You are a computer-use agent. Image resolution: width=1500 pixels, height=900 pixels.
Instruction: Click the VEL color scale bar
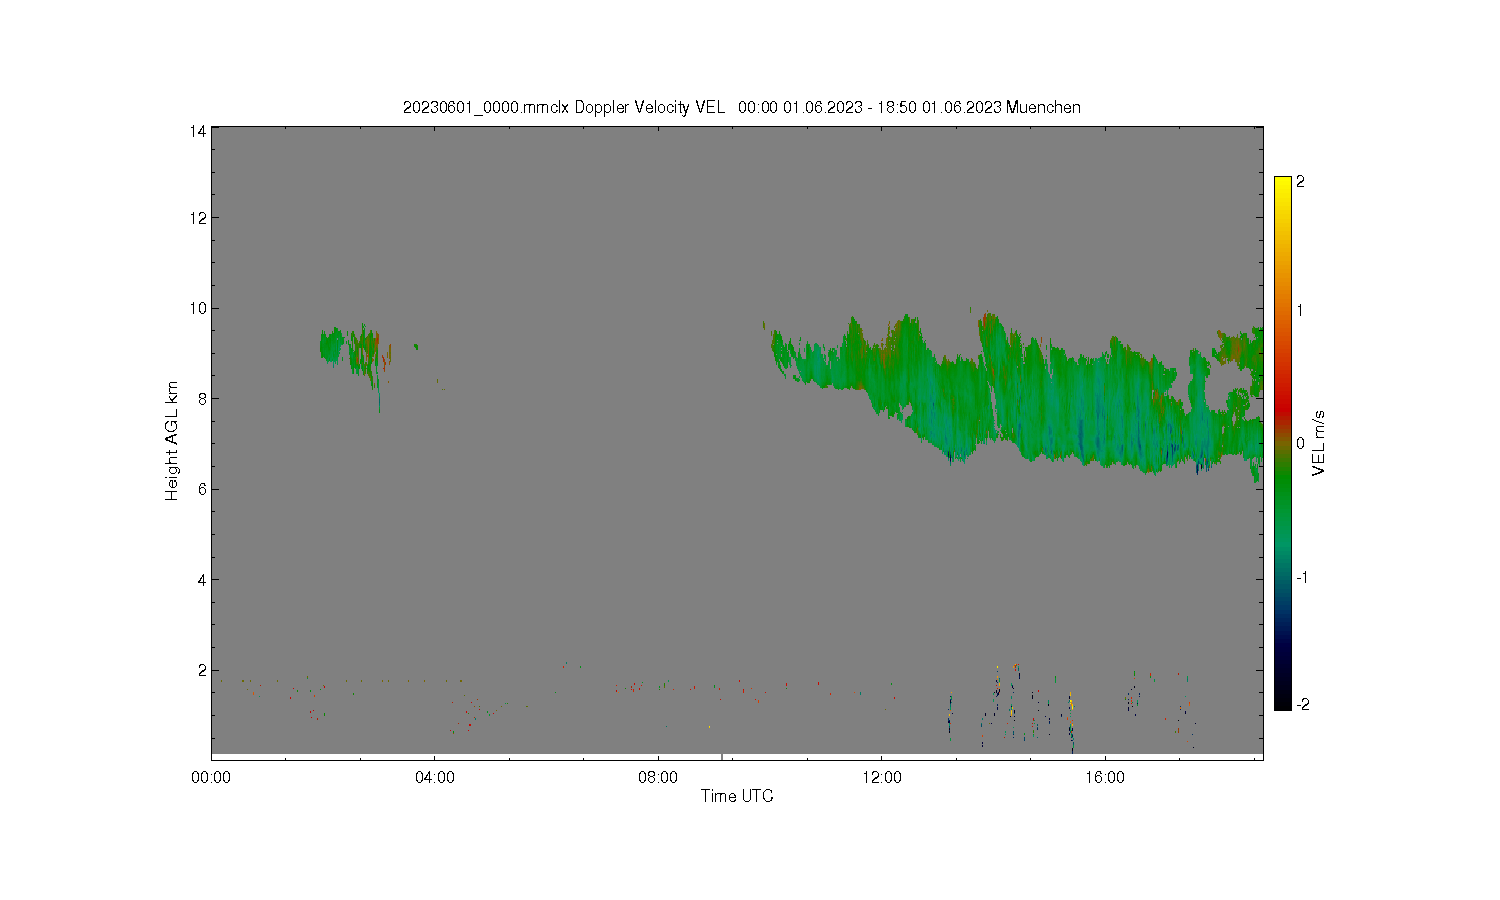1283,443
